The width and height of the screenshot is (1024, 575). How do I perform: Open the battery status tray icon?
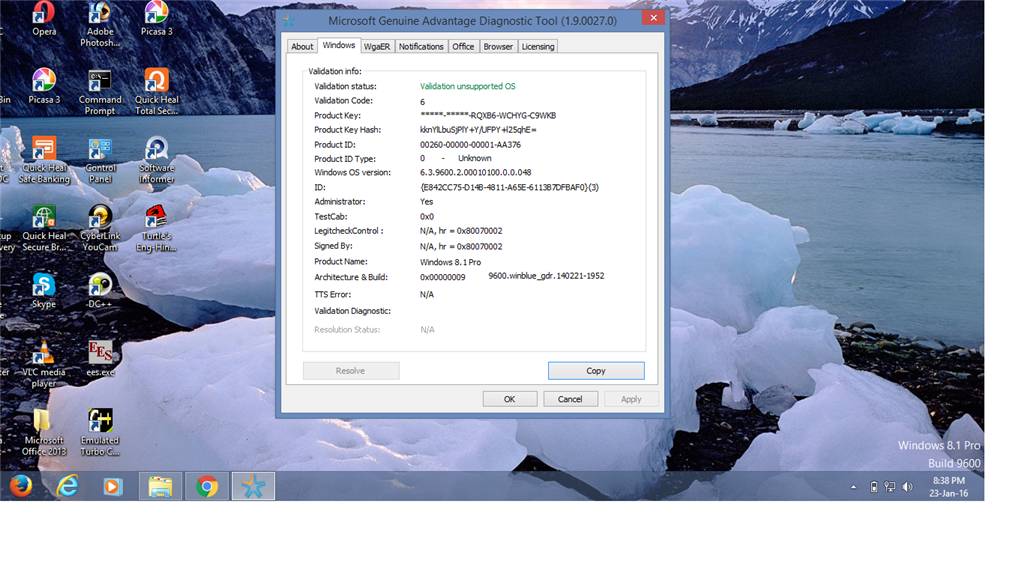point(874,487)
